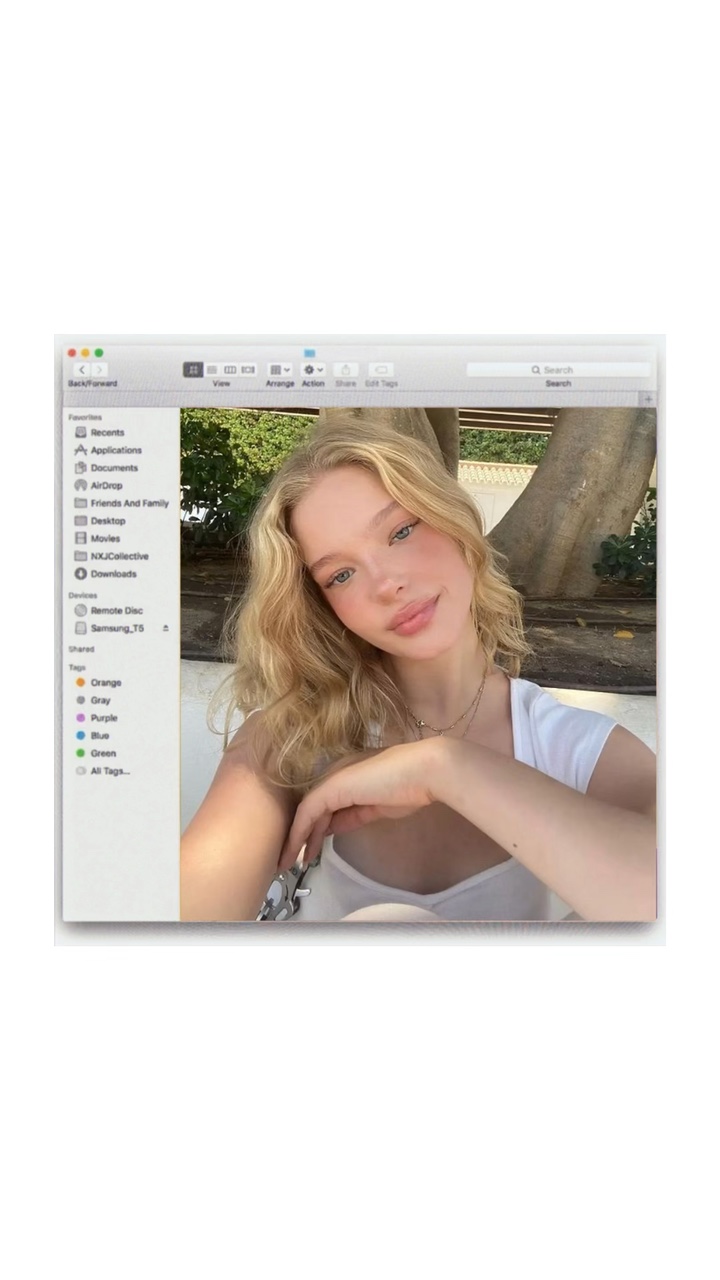Open the NXJCollective folder
The width and height of the screenshot is (720, 1280).
point(119,556)
